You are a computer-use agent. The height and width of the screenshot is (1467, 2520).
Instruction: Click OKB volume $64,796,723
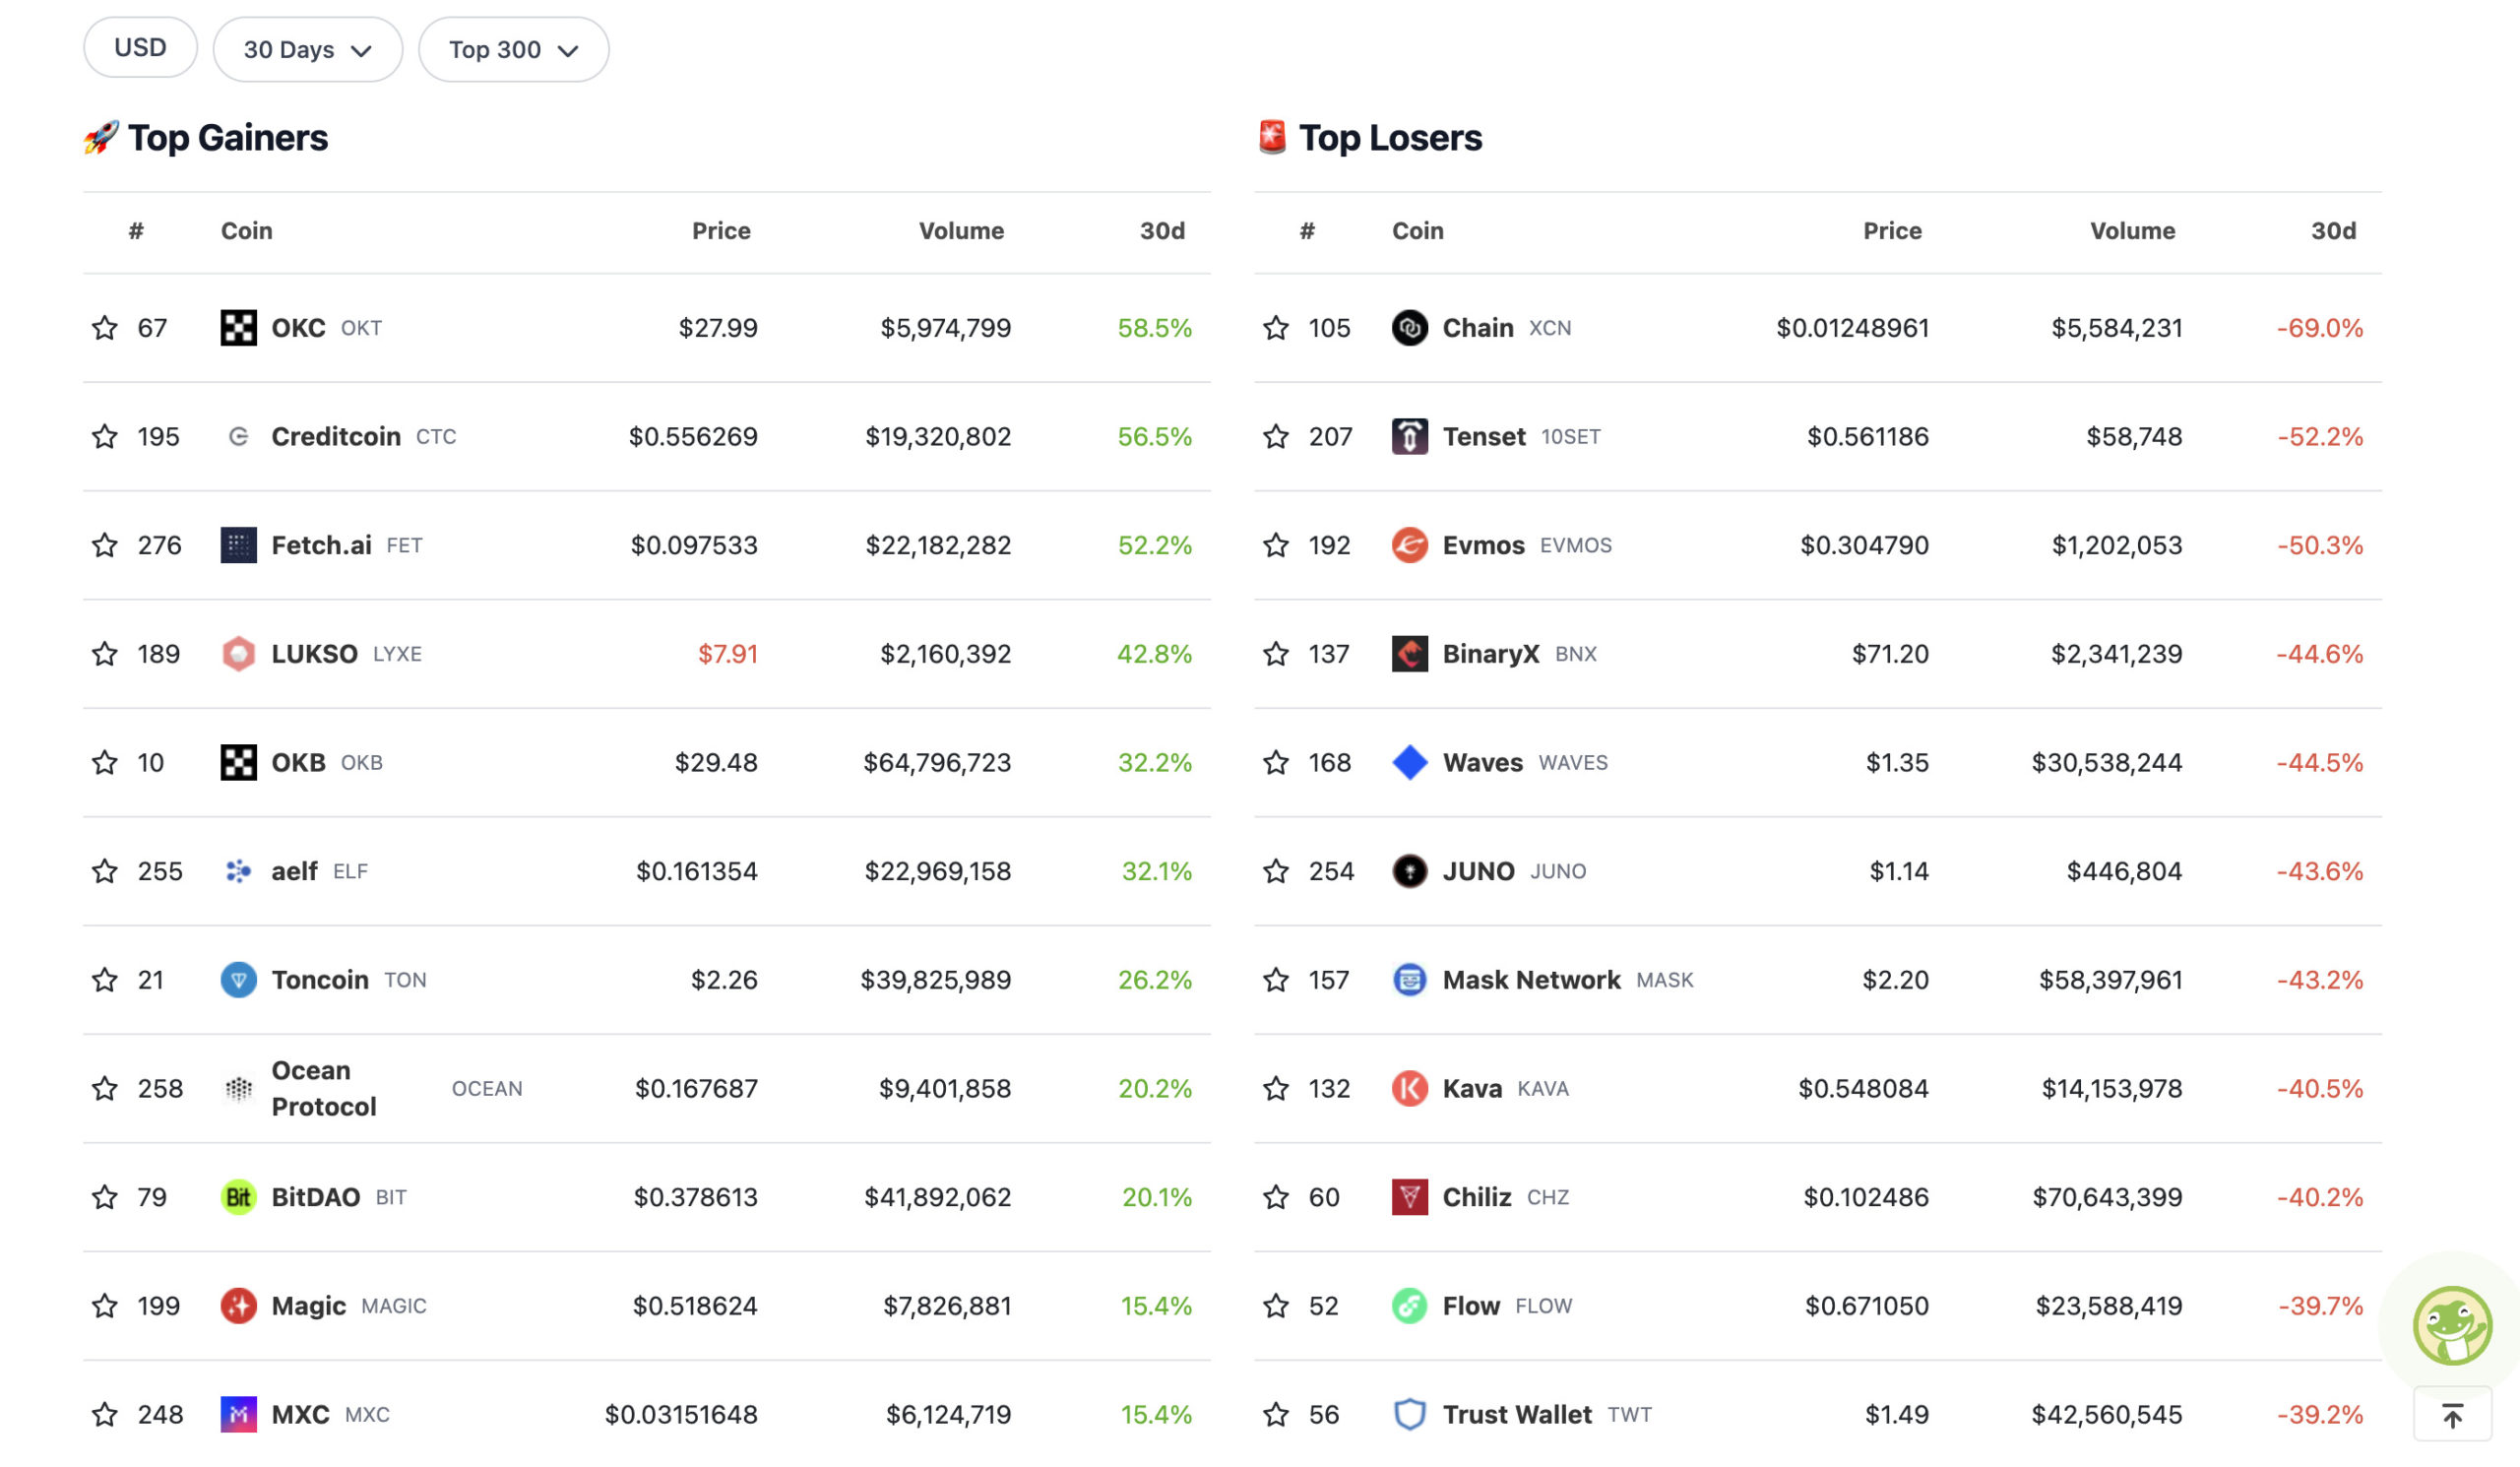coord(937,763)
